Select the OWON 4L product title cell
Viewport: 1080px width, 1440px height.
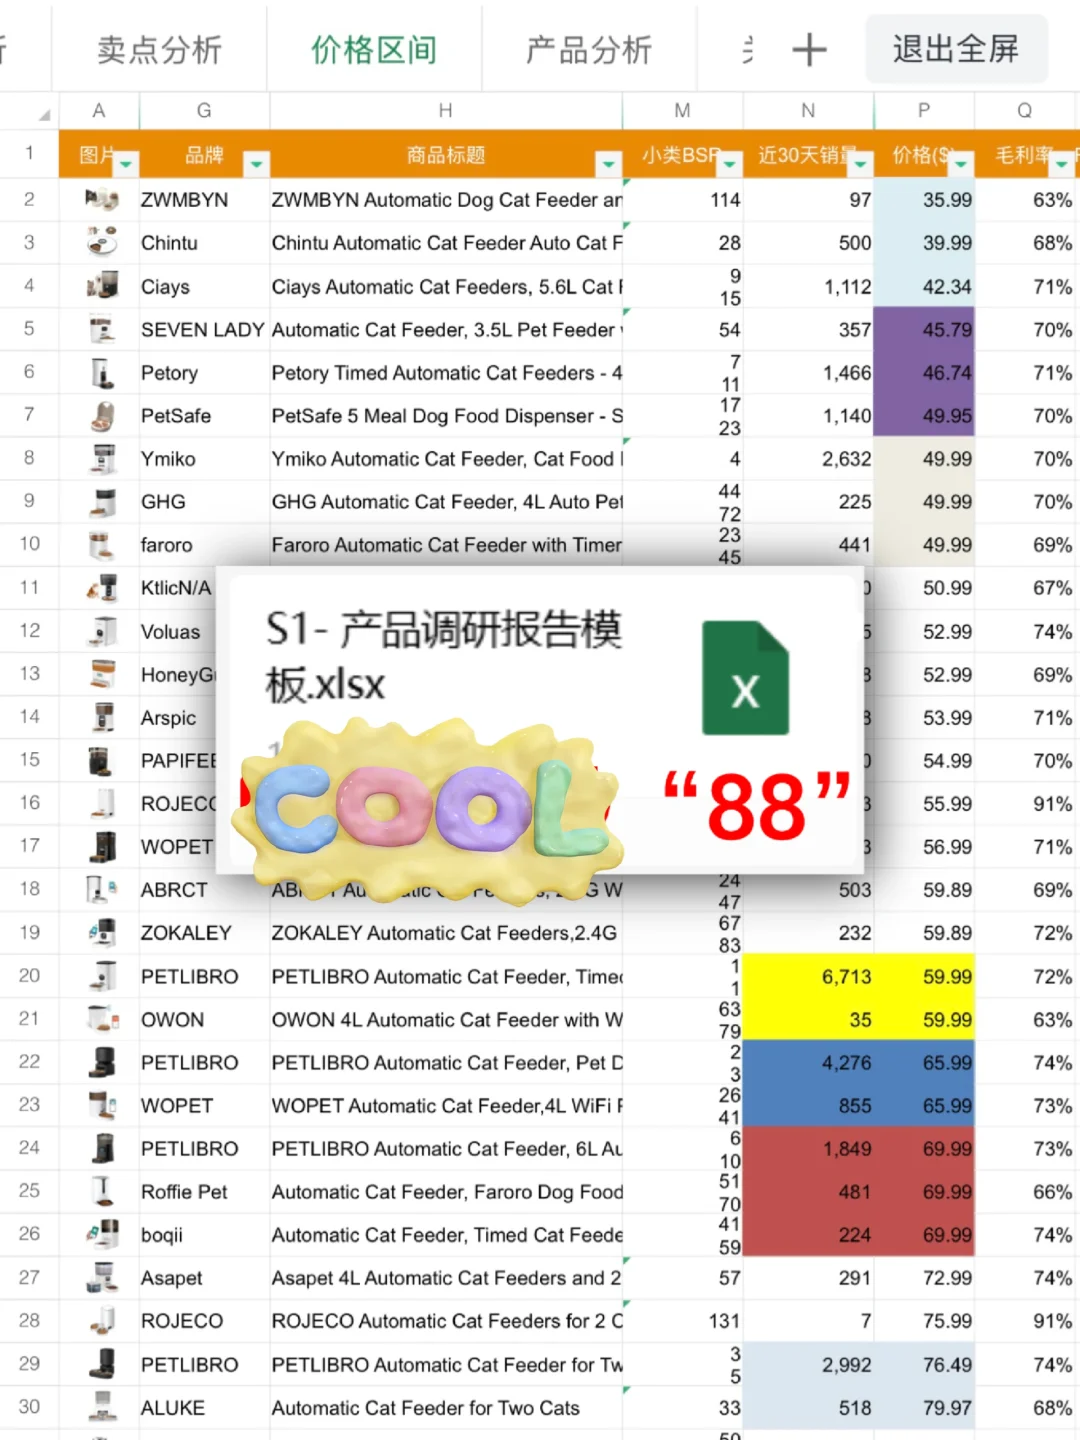click(x=446, y=1019)
